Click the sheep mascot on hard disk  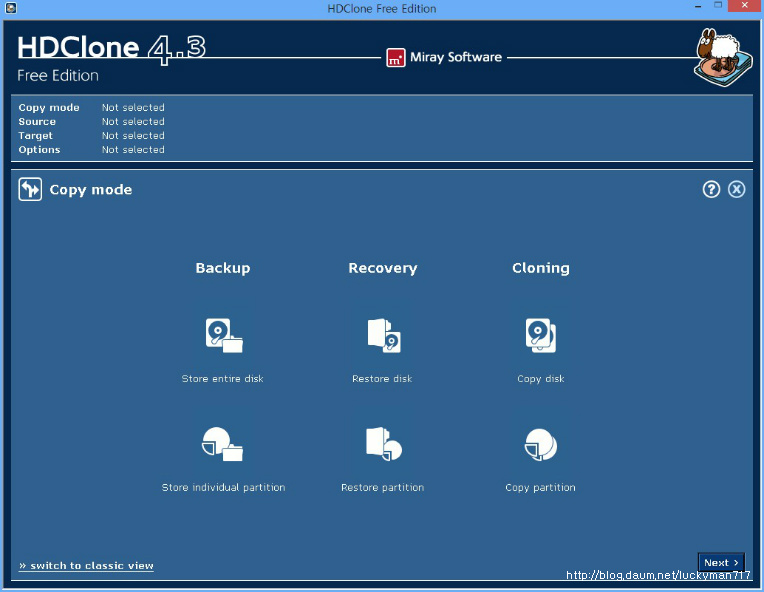point(723,57)
